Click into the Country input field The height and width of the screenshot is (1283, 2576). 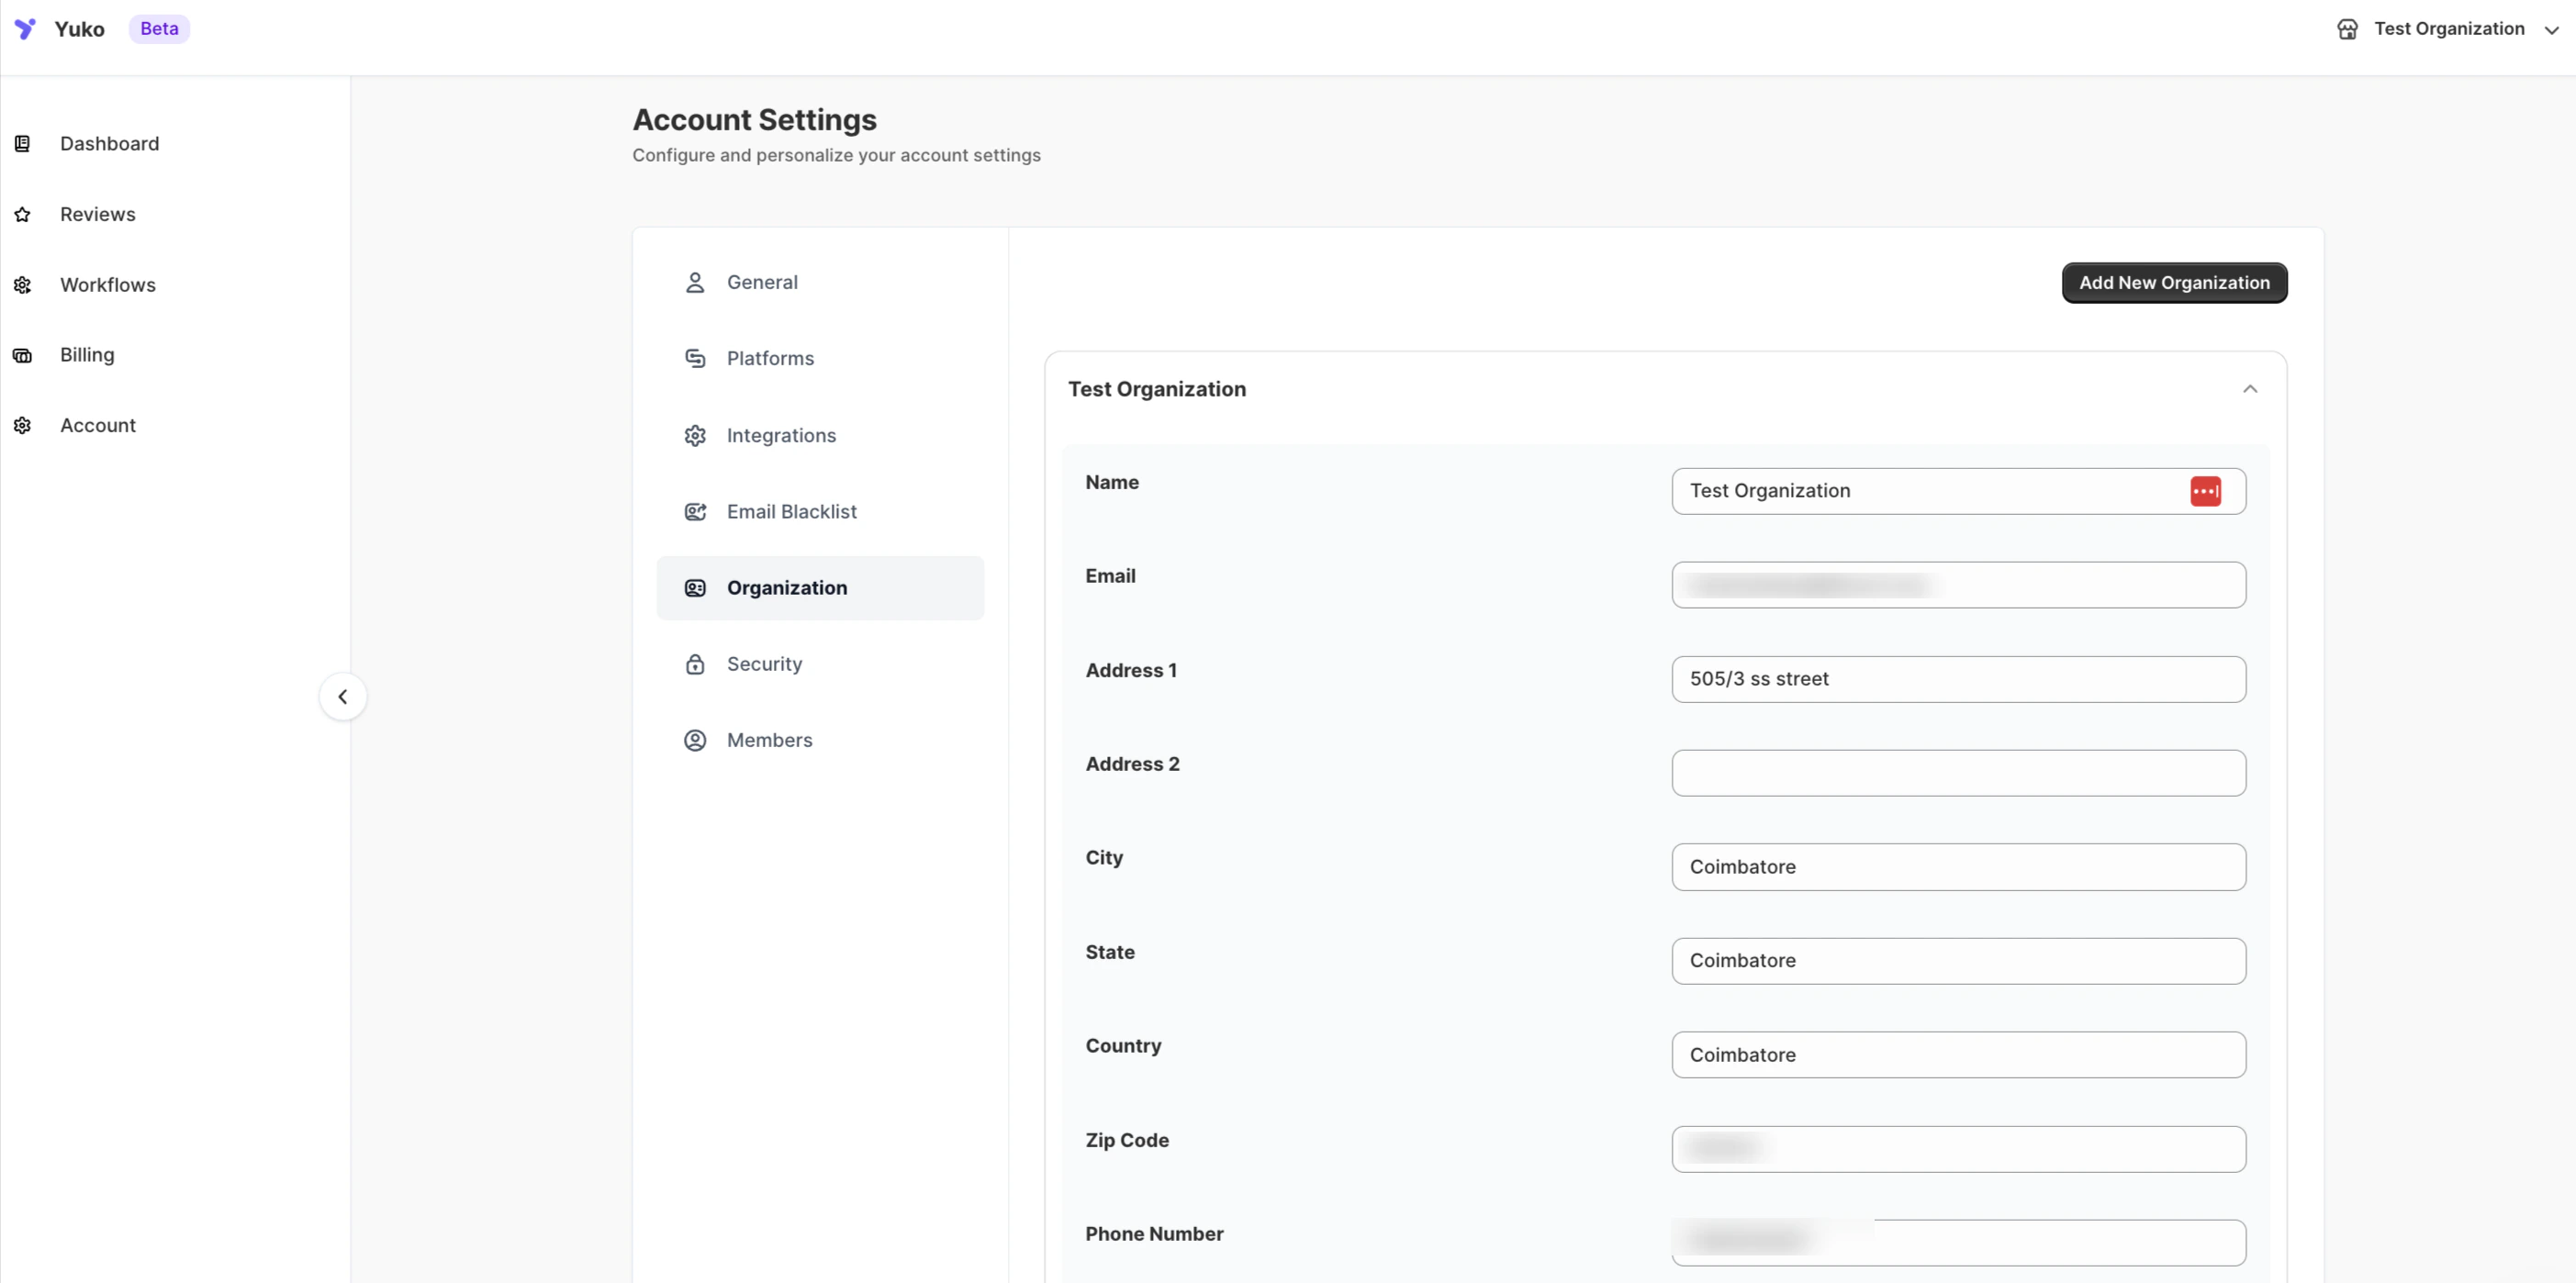coord(1958,1055)
